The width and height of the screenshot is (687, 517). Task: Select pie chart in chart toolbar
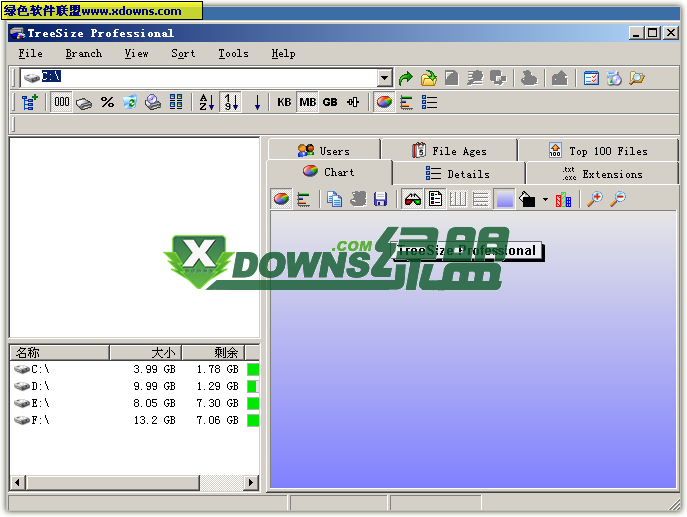(281, 199)
